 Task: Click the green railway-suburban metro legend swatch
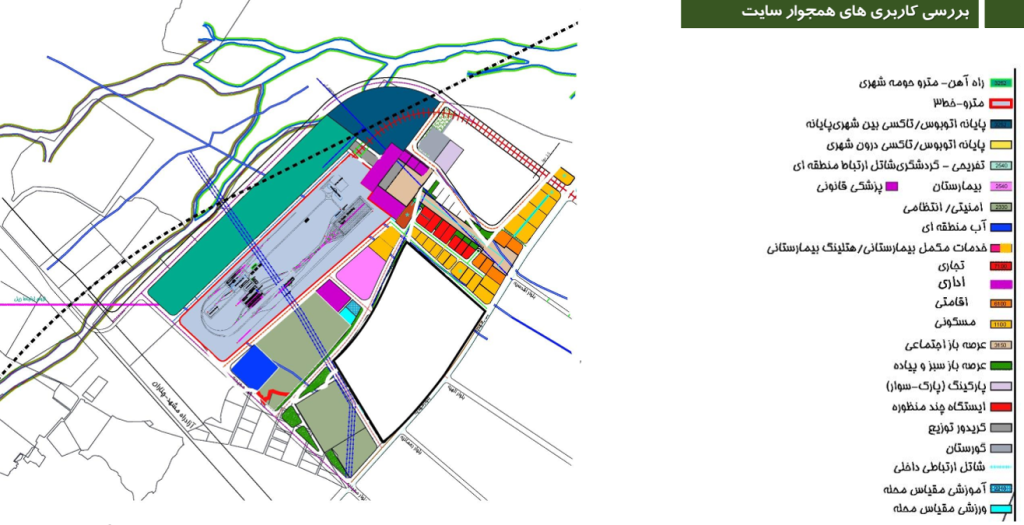click(x=1001, y=82)
